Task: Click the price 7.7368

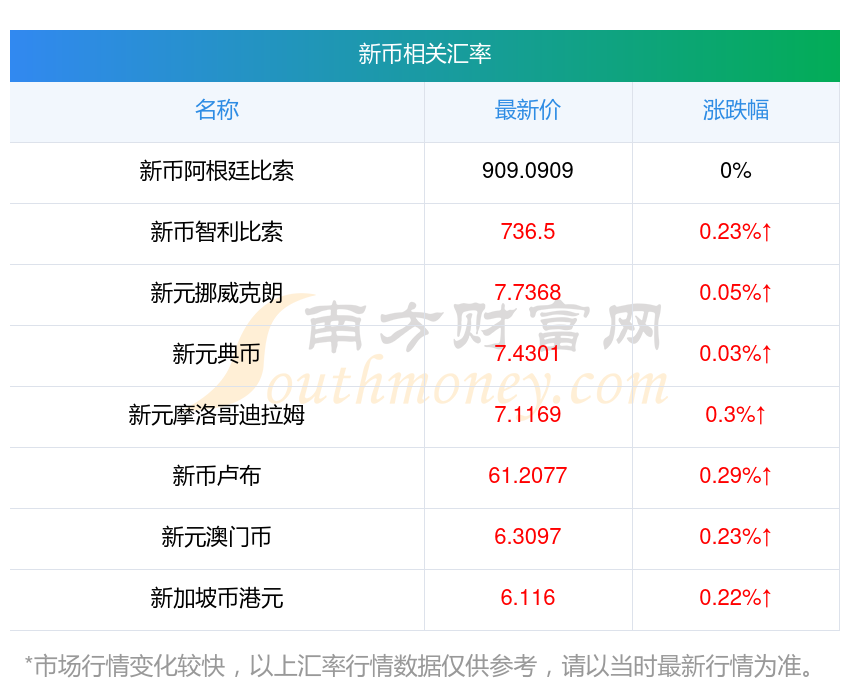Action: click(x=527, y=293)
